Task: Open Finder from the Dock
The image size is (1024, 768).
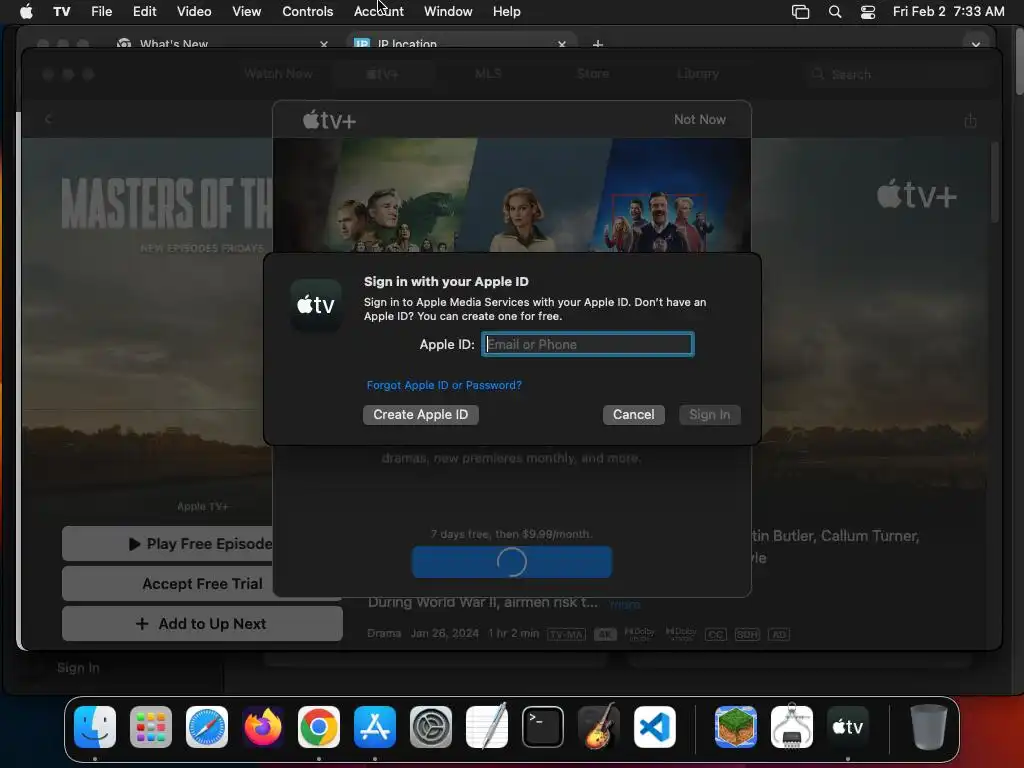Action: coord(95,727)
